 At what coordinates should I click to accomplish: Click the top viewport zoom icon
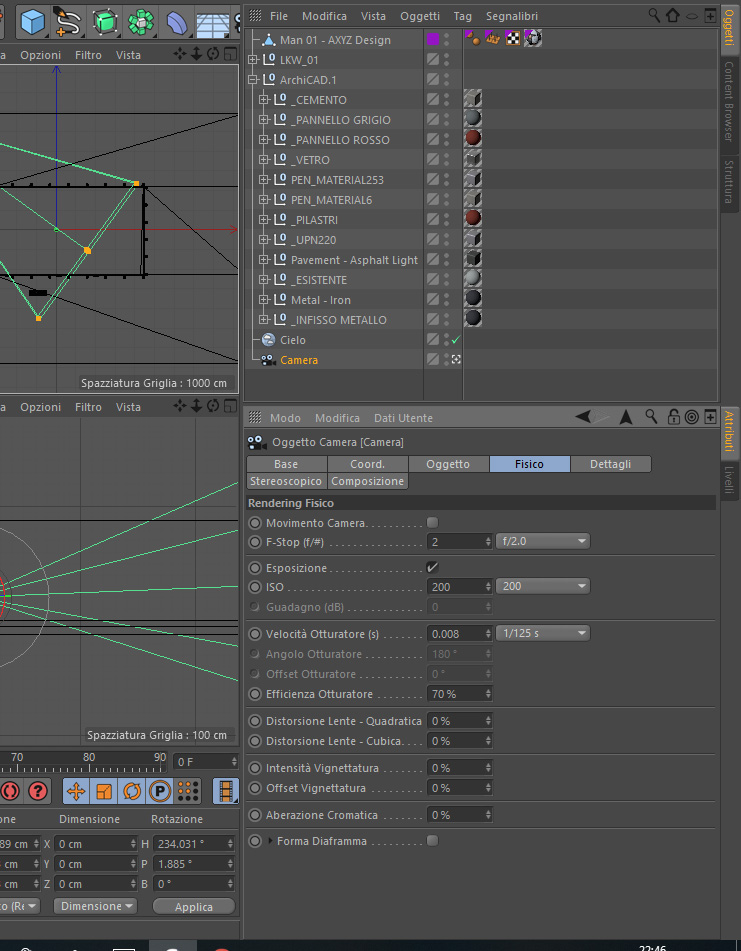pos(196,54)
